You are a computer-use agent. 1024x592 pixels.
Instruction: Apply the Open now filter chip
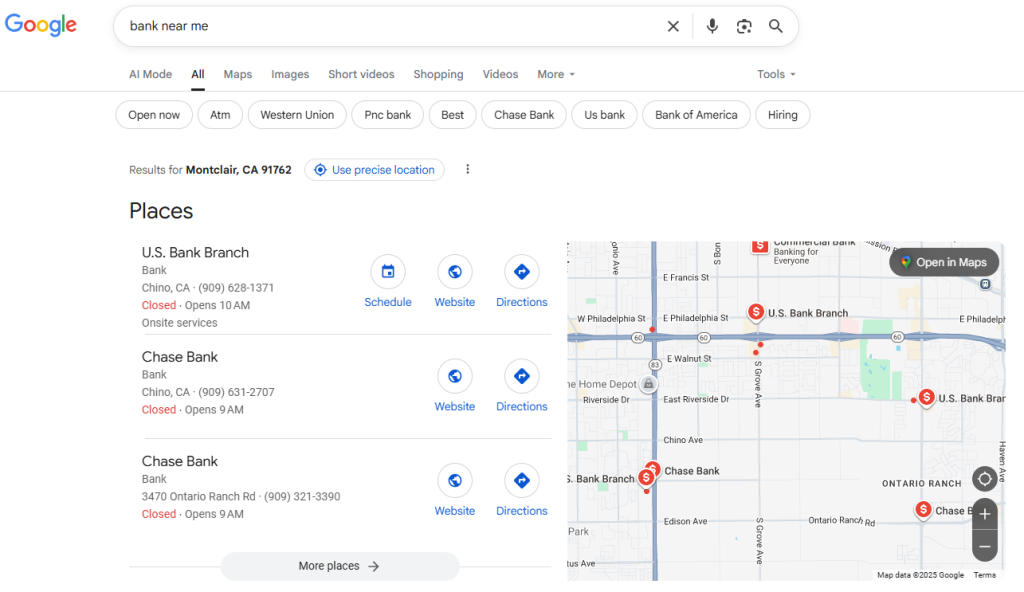tap(154, 115)
